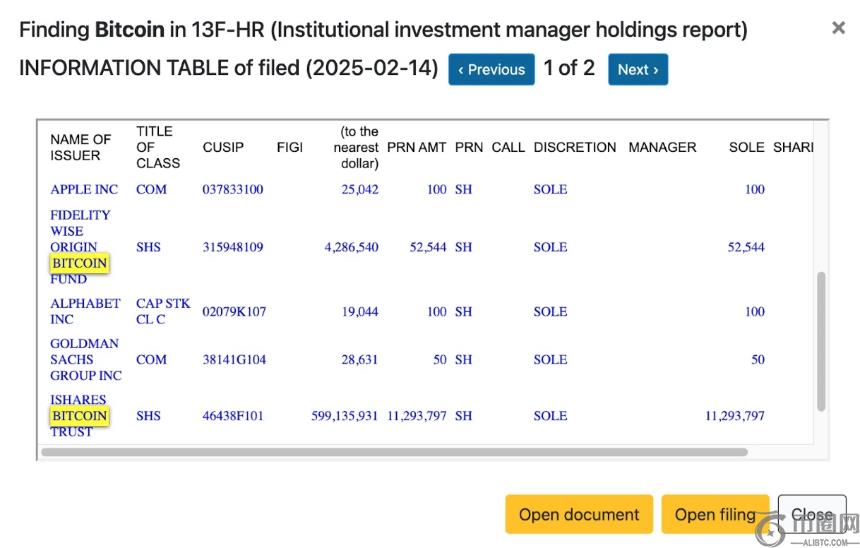Click the '1 of 2' page indicator
The width and height of the screenshot is (860, 548).
click(569, 68)
